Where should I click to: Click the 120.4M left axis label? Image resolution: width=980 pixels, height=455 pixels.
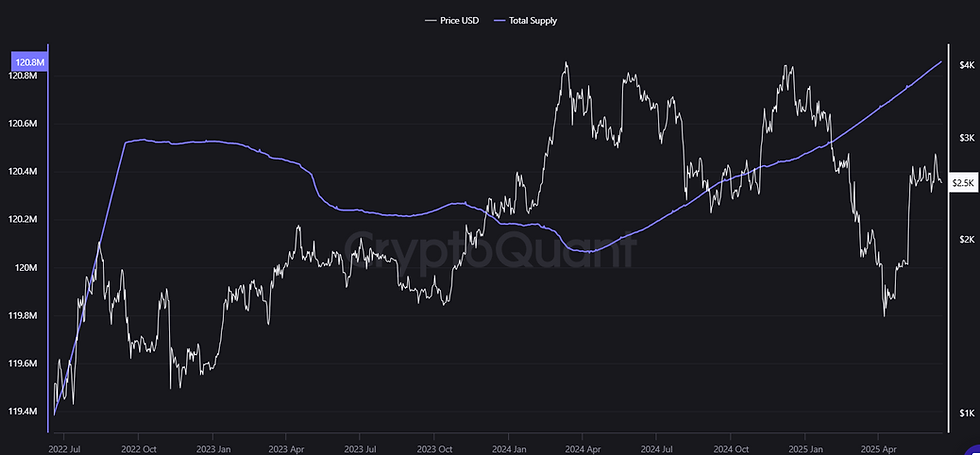coord(24,172)
